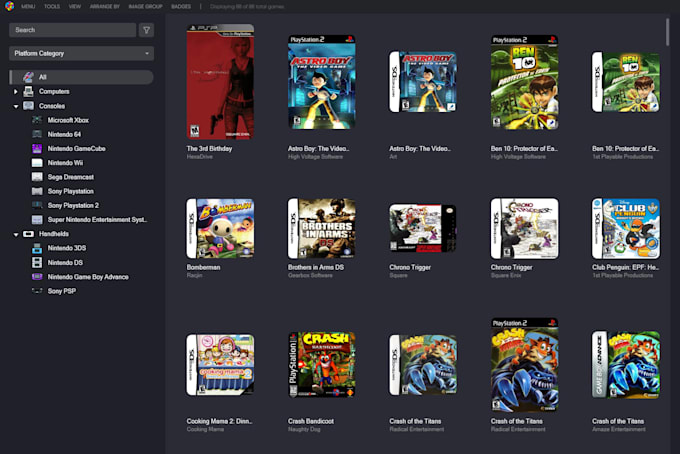Click the Nintendo DS icon
The width and height of the screenshot is (680, 454).
[x=37, y=263]
